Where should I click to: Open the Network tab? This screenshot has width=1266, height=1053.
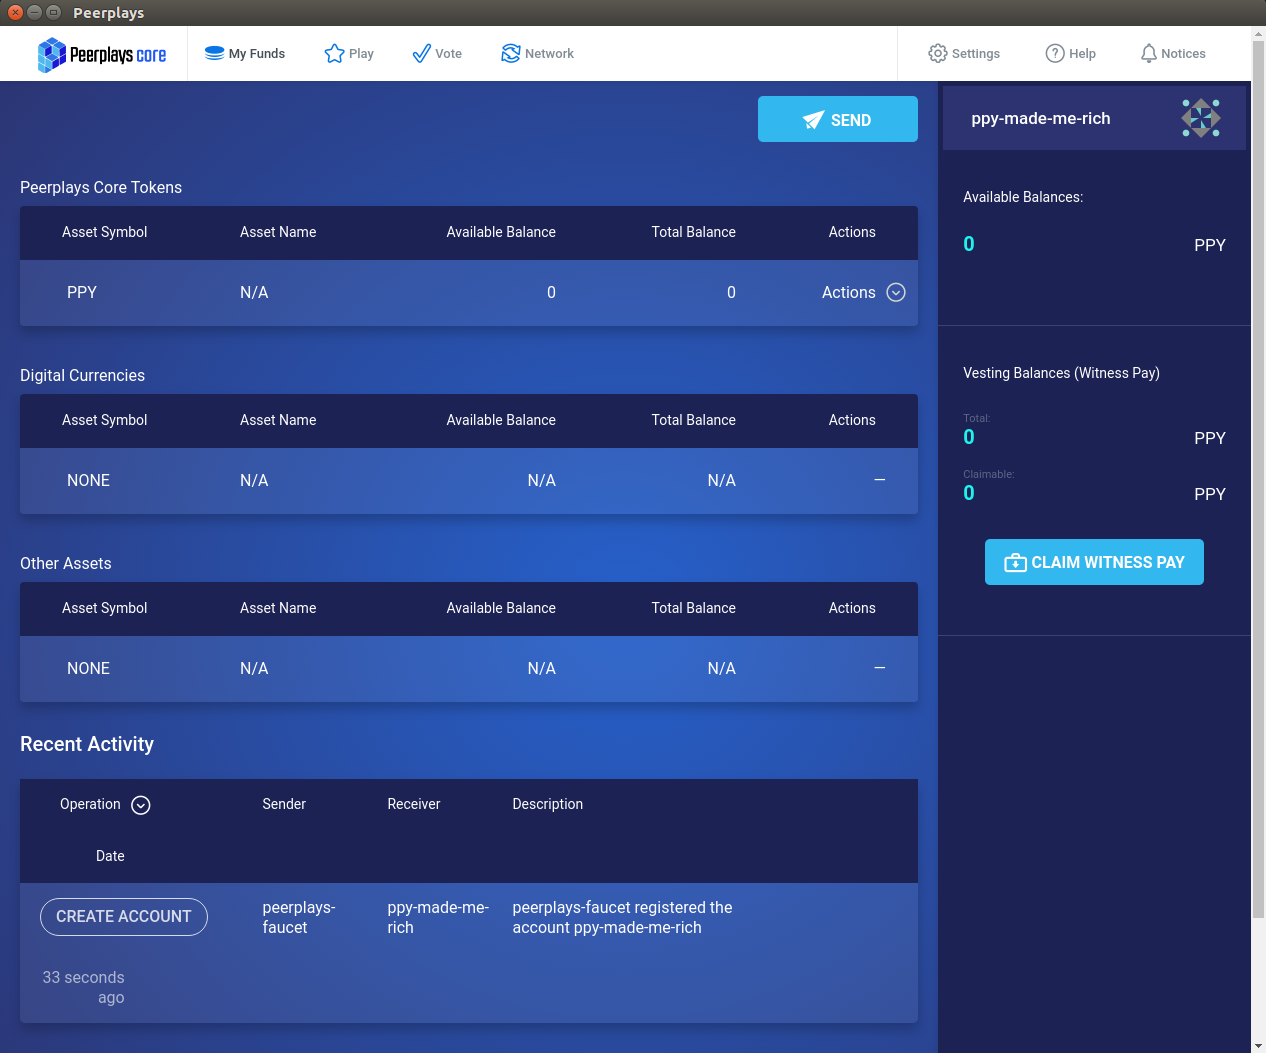(x=538, y=53)
